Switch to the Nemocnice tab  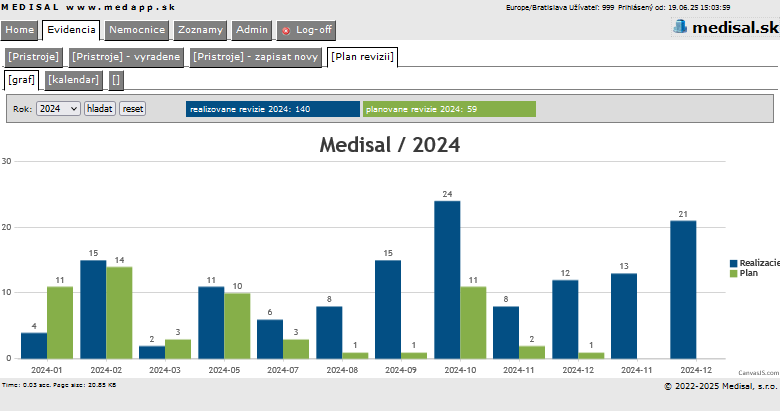(137, 30)
